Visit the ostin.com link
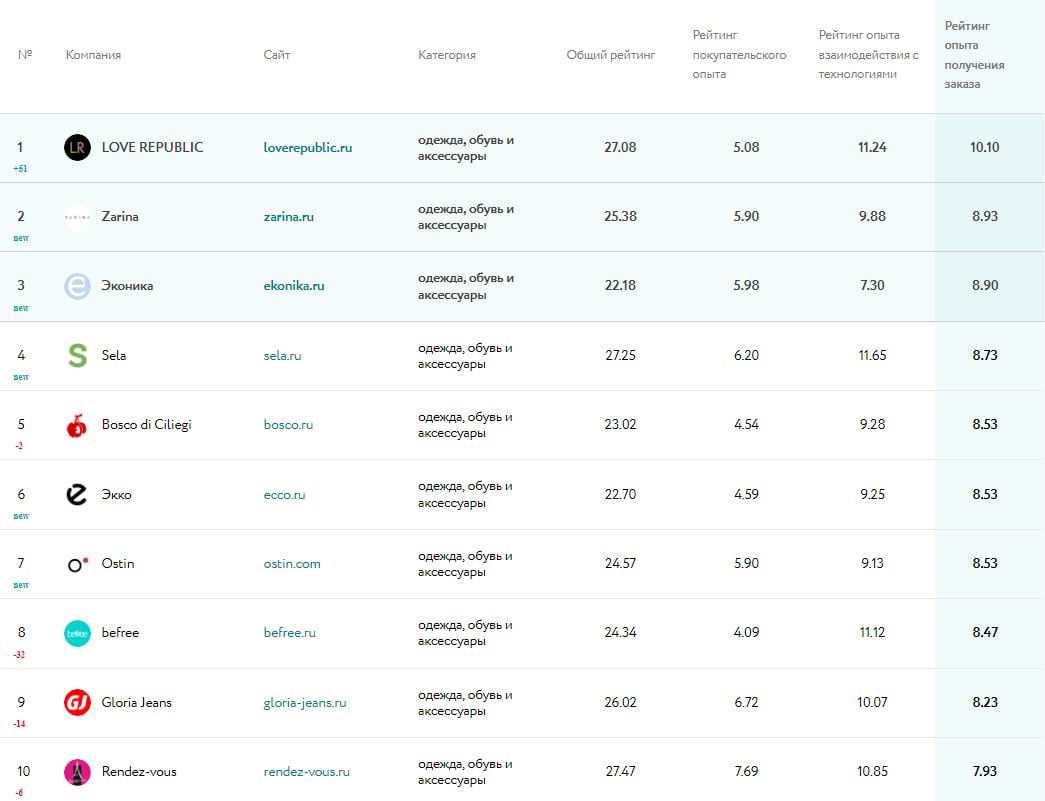Screen dimensions: 1045x801 (x=292, y=564)
